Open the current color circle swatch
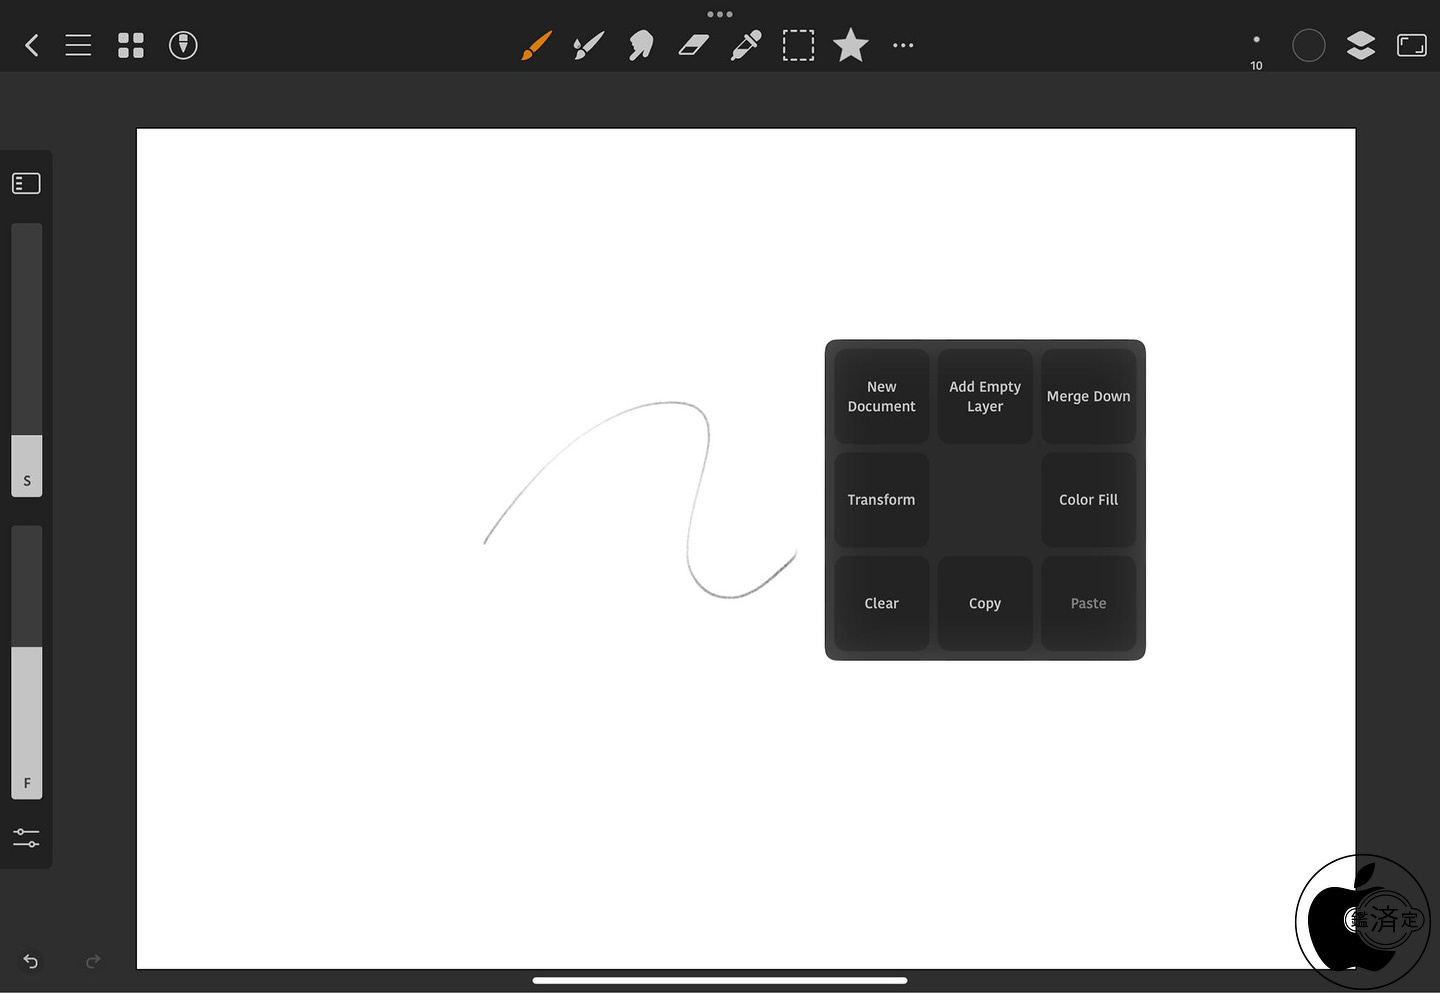The width and height of the screenshot is (1440, 993). pos(1309,45)
